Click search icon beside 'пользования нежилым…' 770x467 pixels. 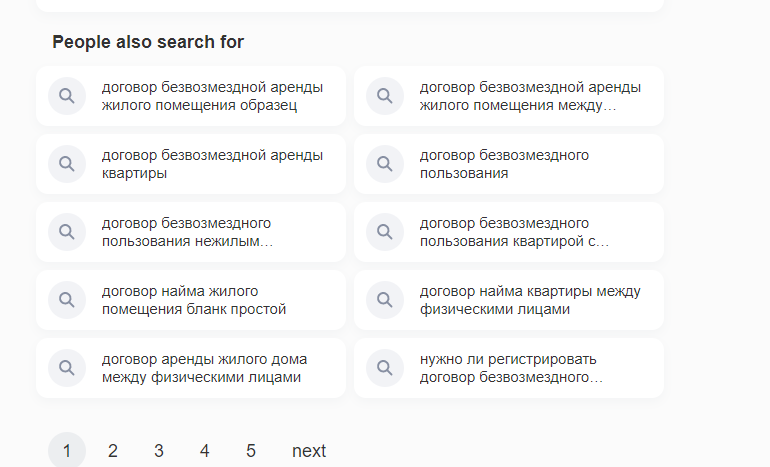tap(67, 232)
